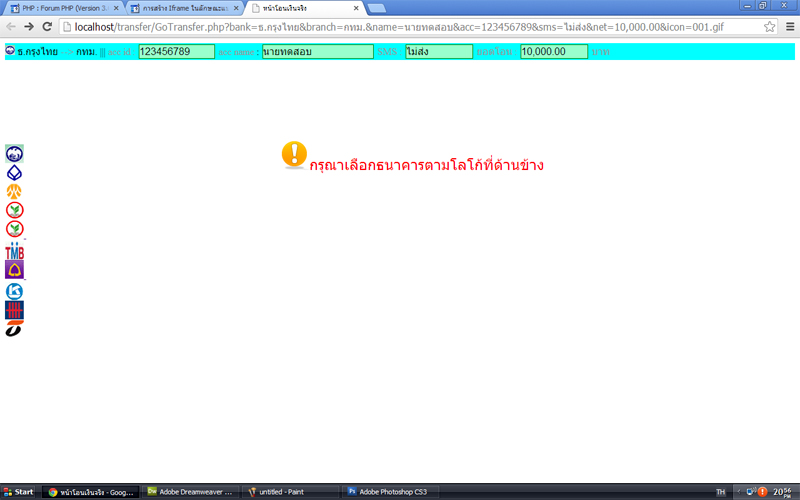Select green leaf logo just below orange logo
The width and height of the screenshot is (800, 500).
tap(15, 210)
